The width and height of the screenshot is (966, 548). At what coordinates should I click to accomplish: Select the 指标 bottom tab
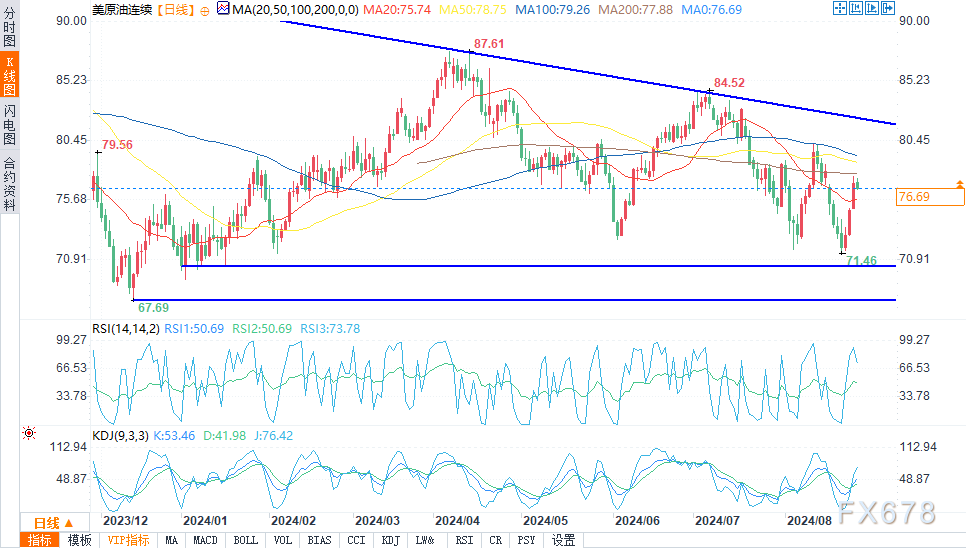coord(39,540)
